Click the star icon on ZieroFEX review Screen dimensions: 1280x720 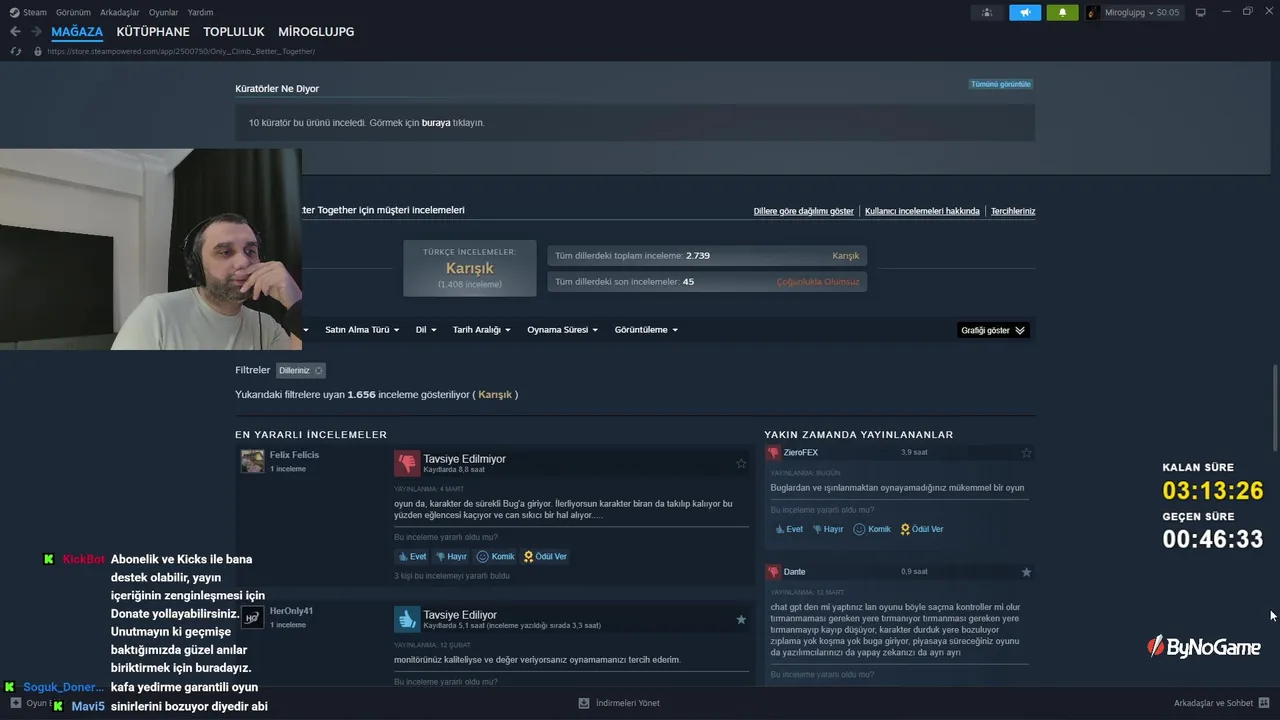(x=1026, y=453)
